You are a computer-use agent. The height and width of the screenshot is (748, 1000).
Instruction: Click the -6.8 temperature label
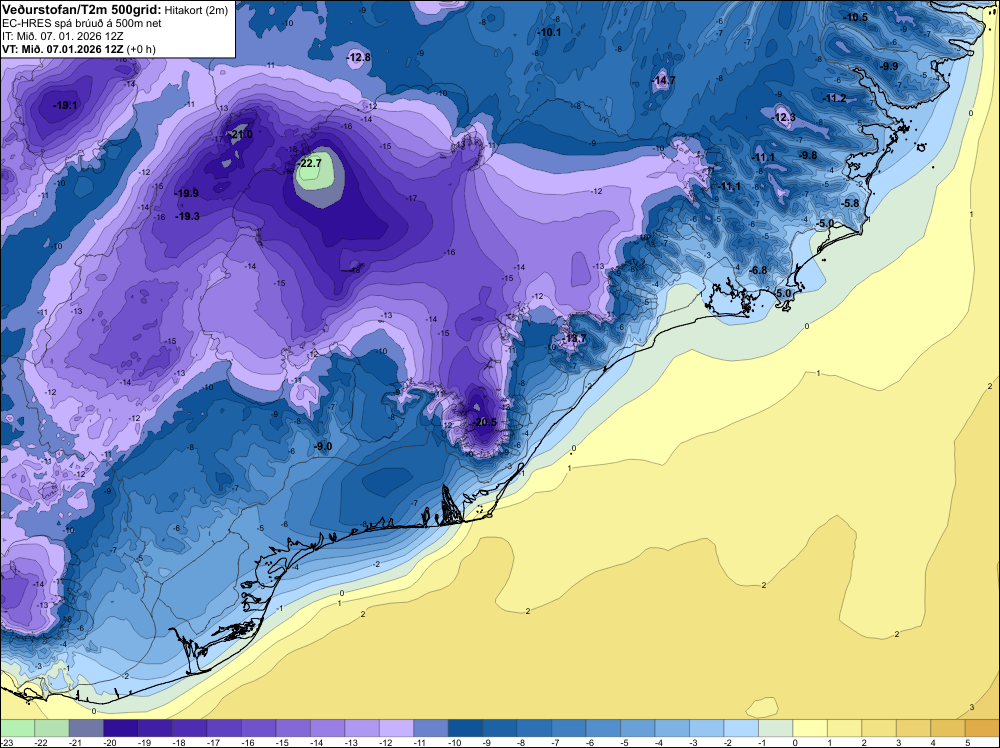pyautogui.click(x=758, y=270)
